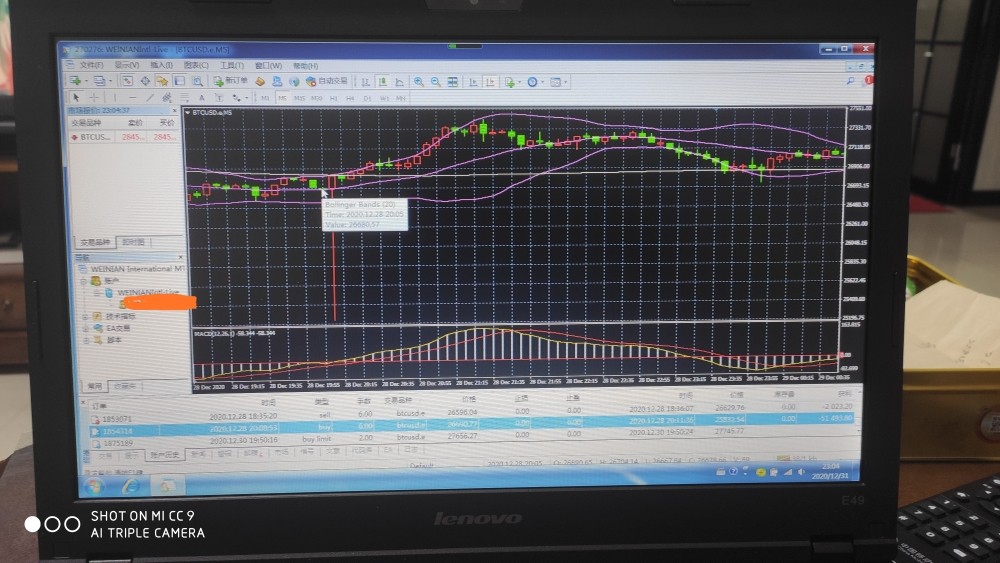Select the BTCUS symbol row in Market Watch
Image resolution: width=1000 pixels, height=563 pixels.
[124, 136]
